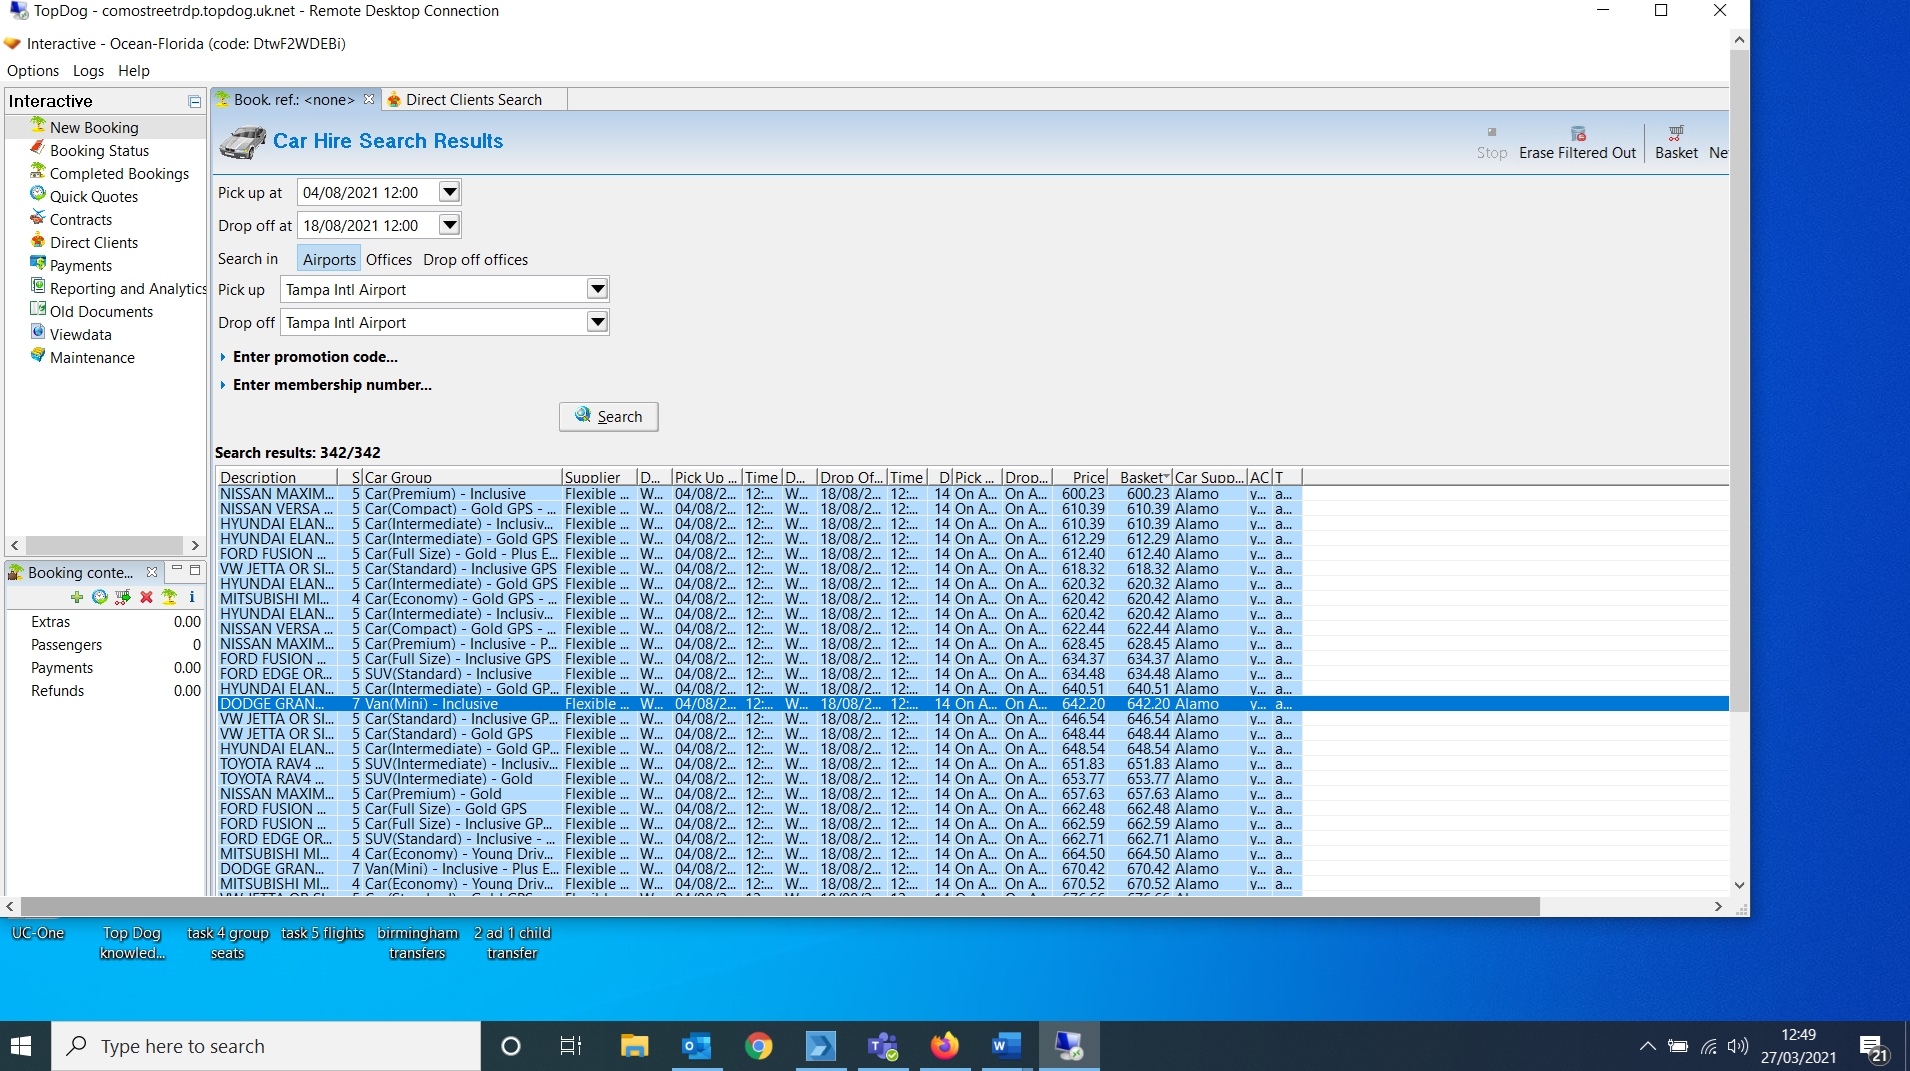Screen dimensions: 1910x1071
Task: Open Google Chrome from the Windows taskbar
Action: point(759,1046)
